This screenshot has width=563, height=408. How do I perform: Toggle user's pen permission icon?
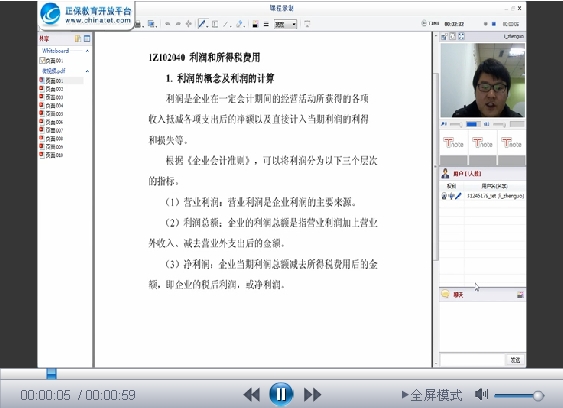pos(458,196)
